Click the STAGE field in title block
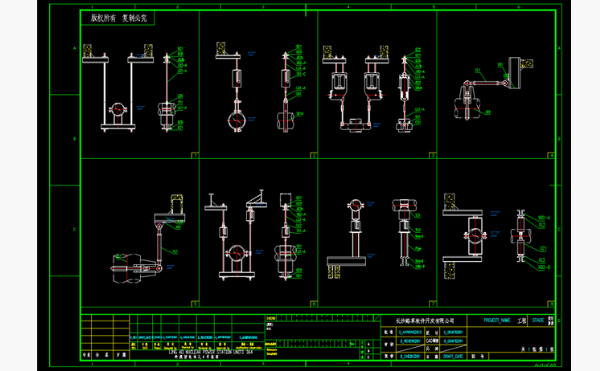This screenshot has height=371, width=600. click(x=538, y=320)
